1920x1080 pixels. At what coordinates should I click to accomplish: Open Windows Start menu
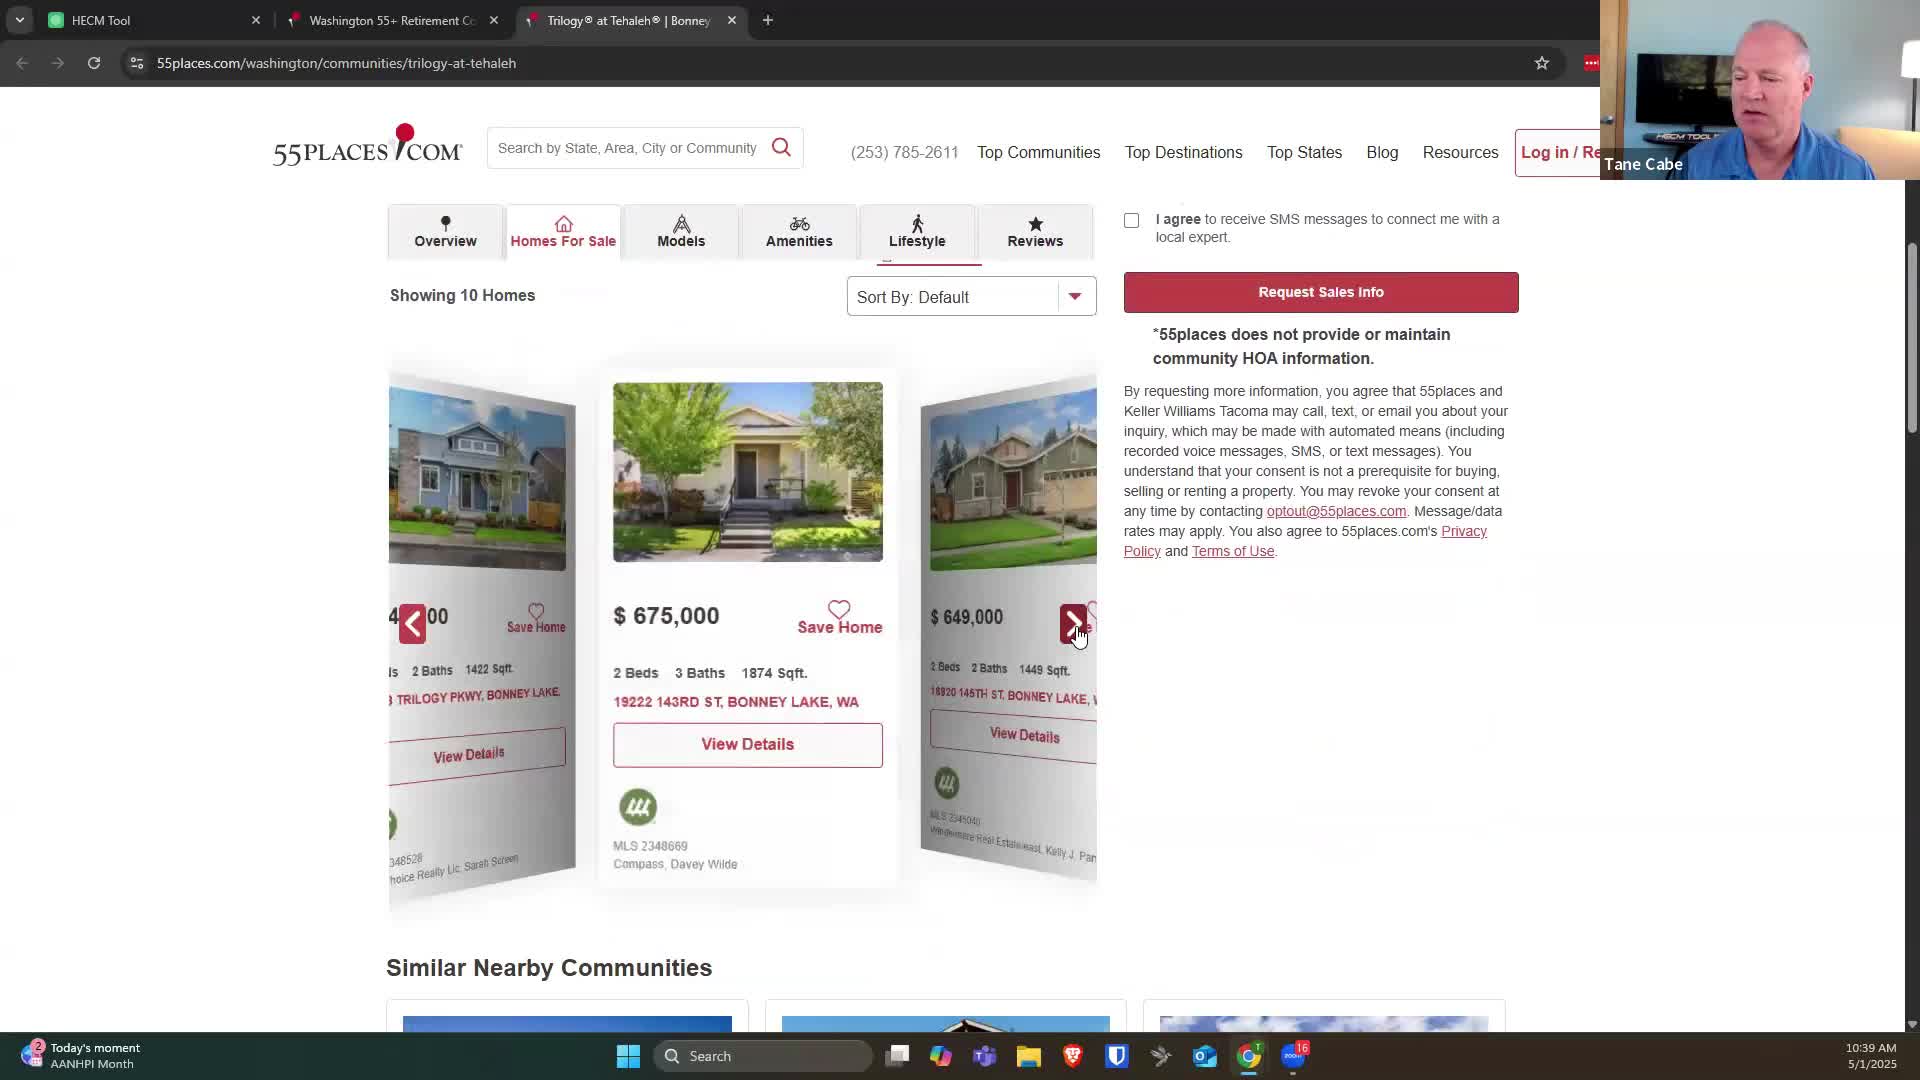click(628, 1056)
